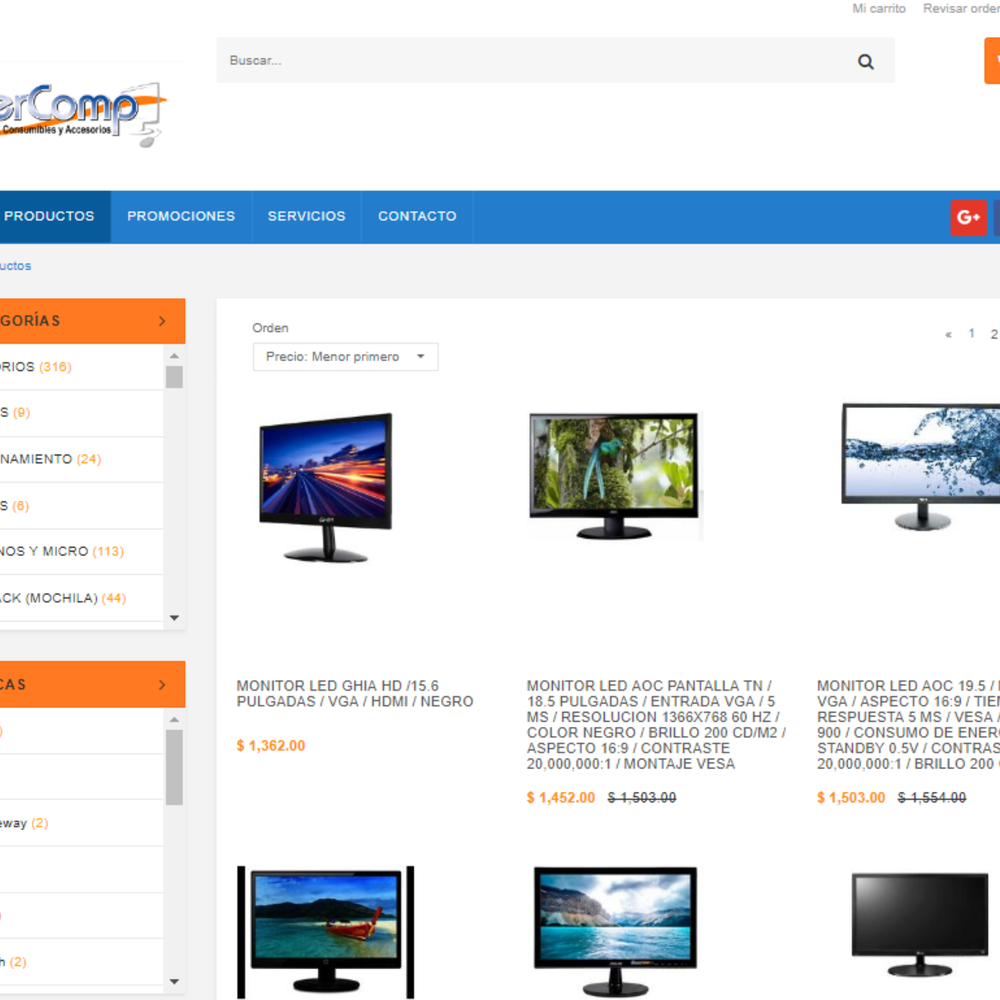Open the Revisar orden link

[x=961, y=8]
